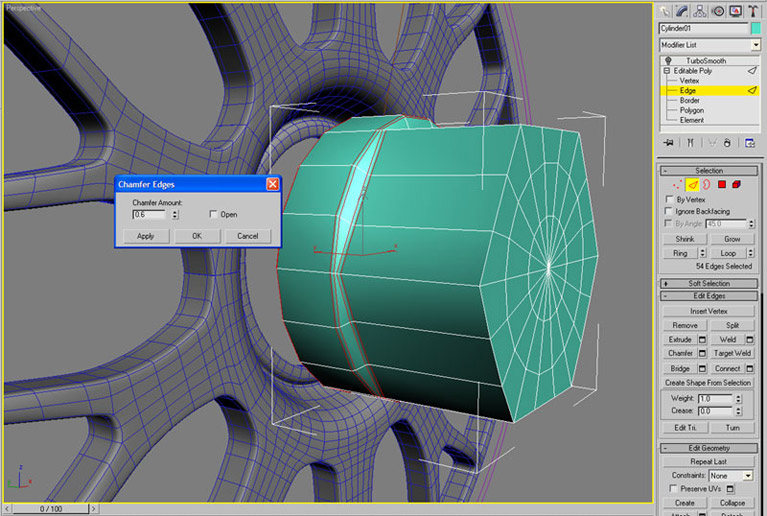The height and width of the screenshot is (516, 767).
Task: Select the Vertex sub-object icon in Selection
Action: pyautogui.click(x=679, y=185)
